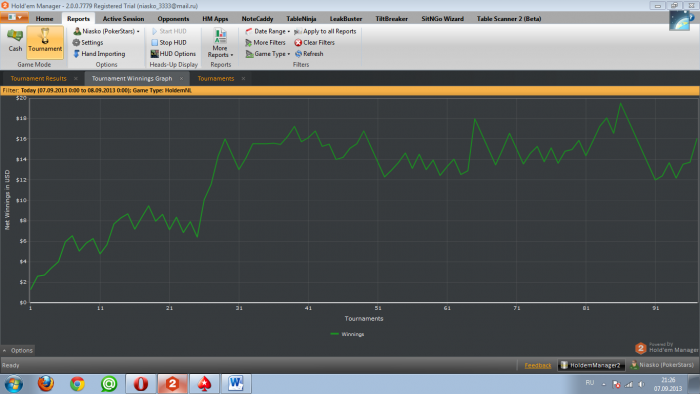Open the Game Type filter dropdown
This screenshot has width=700, height=394.
[267, 54]
